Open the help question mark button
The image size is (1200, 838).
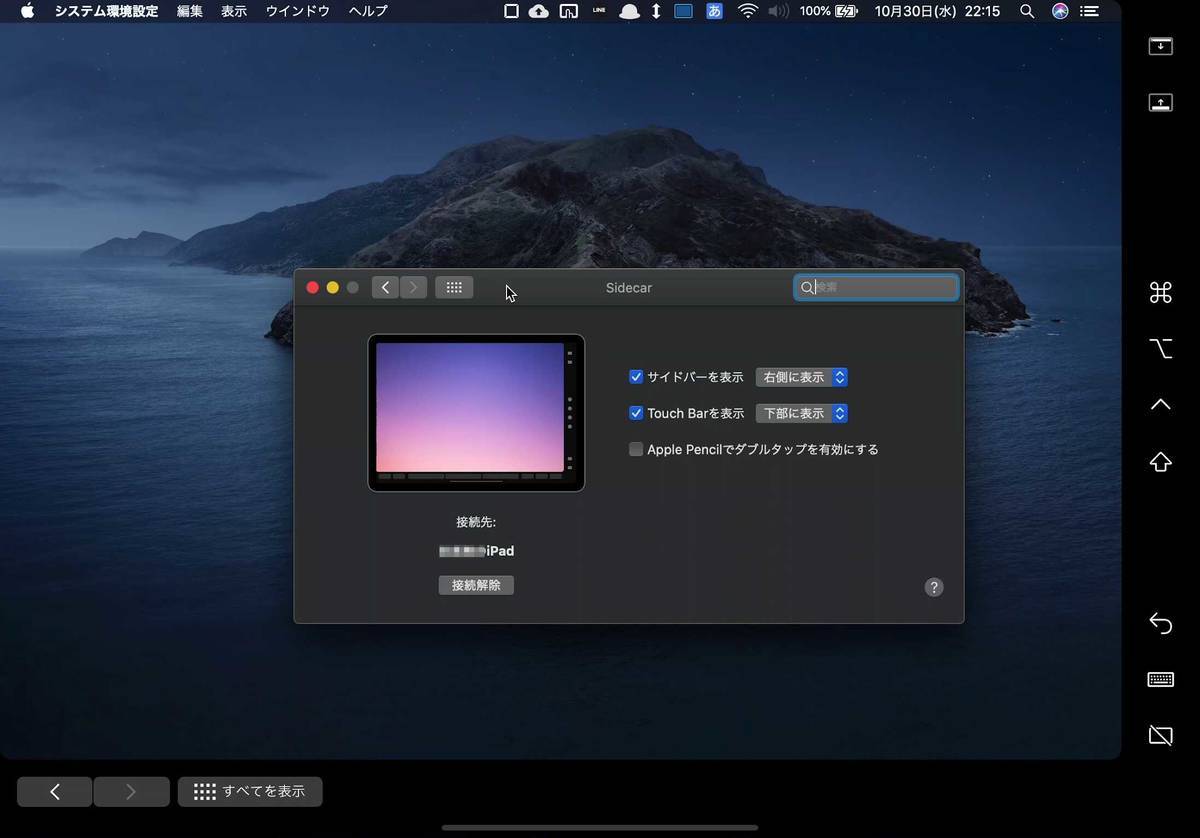(934, 587)
